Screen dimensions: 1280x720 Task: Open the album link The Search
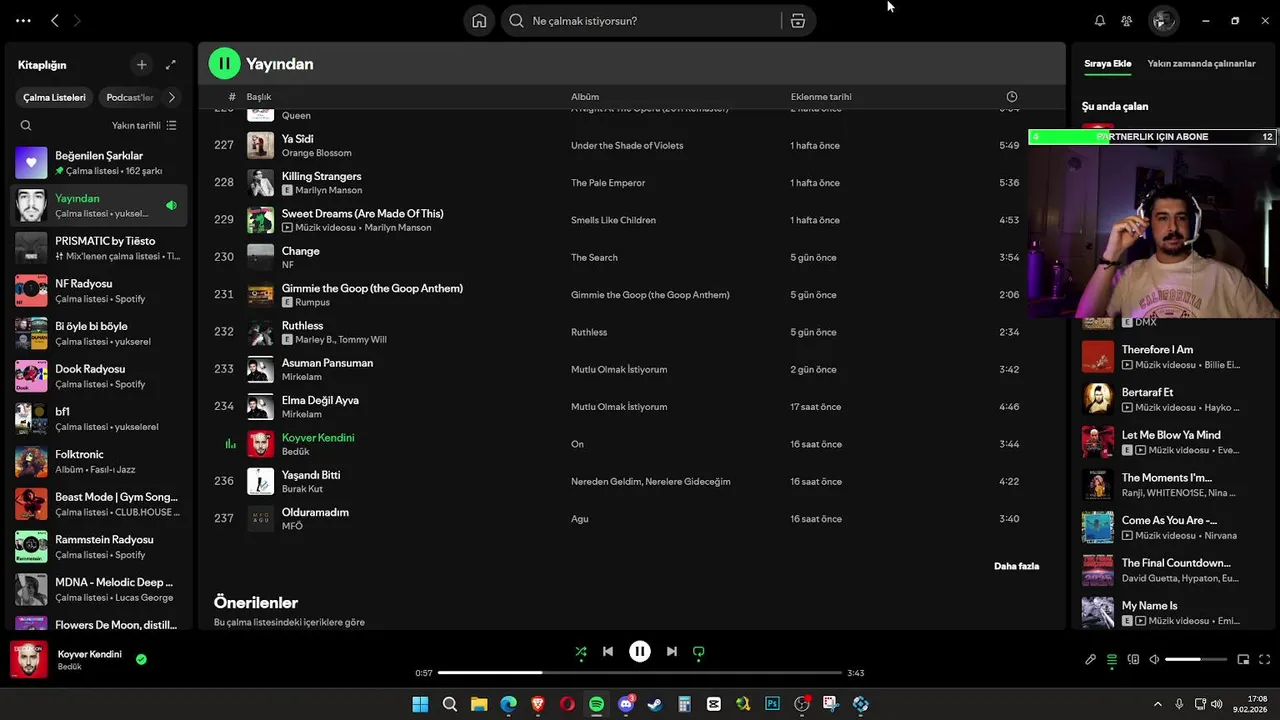click(594, 257)
